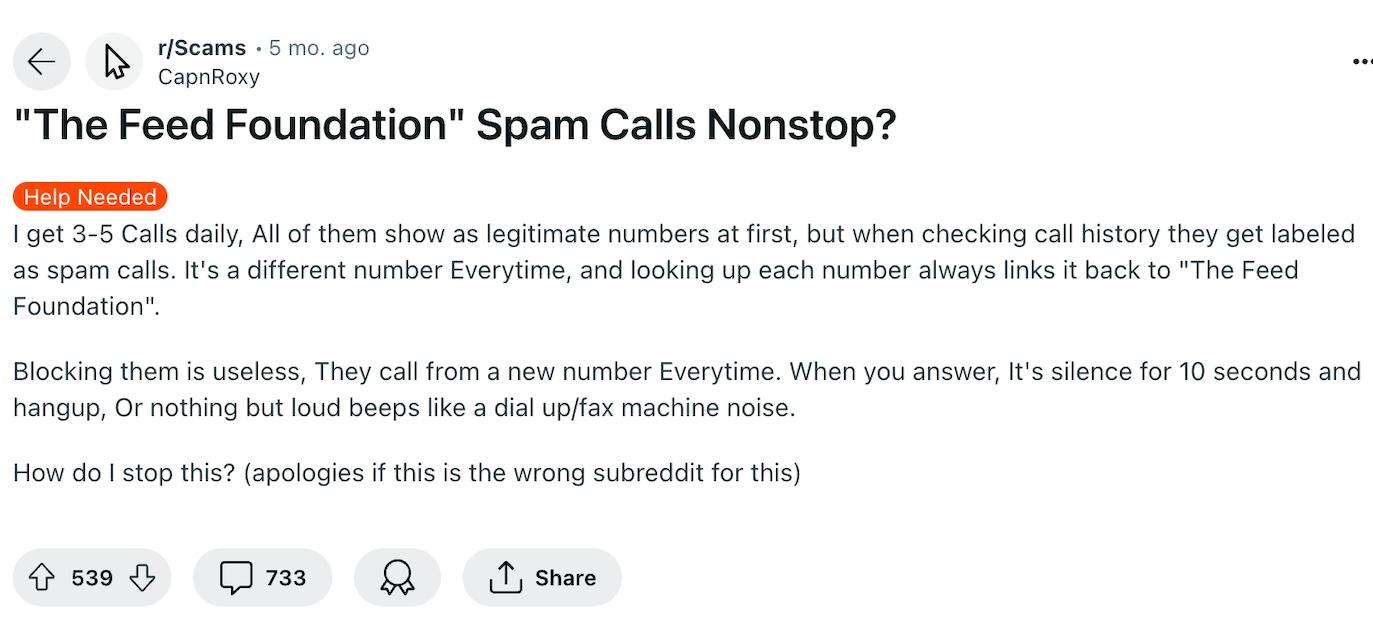Image resolution: width=1373 pixels, height=628 pixels.
Task: Open the CapnRoxy user avatar
Action: [114, 61]
